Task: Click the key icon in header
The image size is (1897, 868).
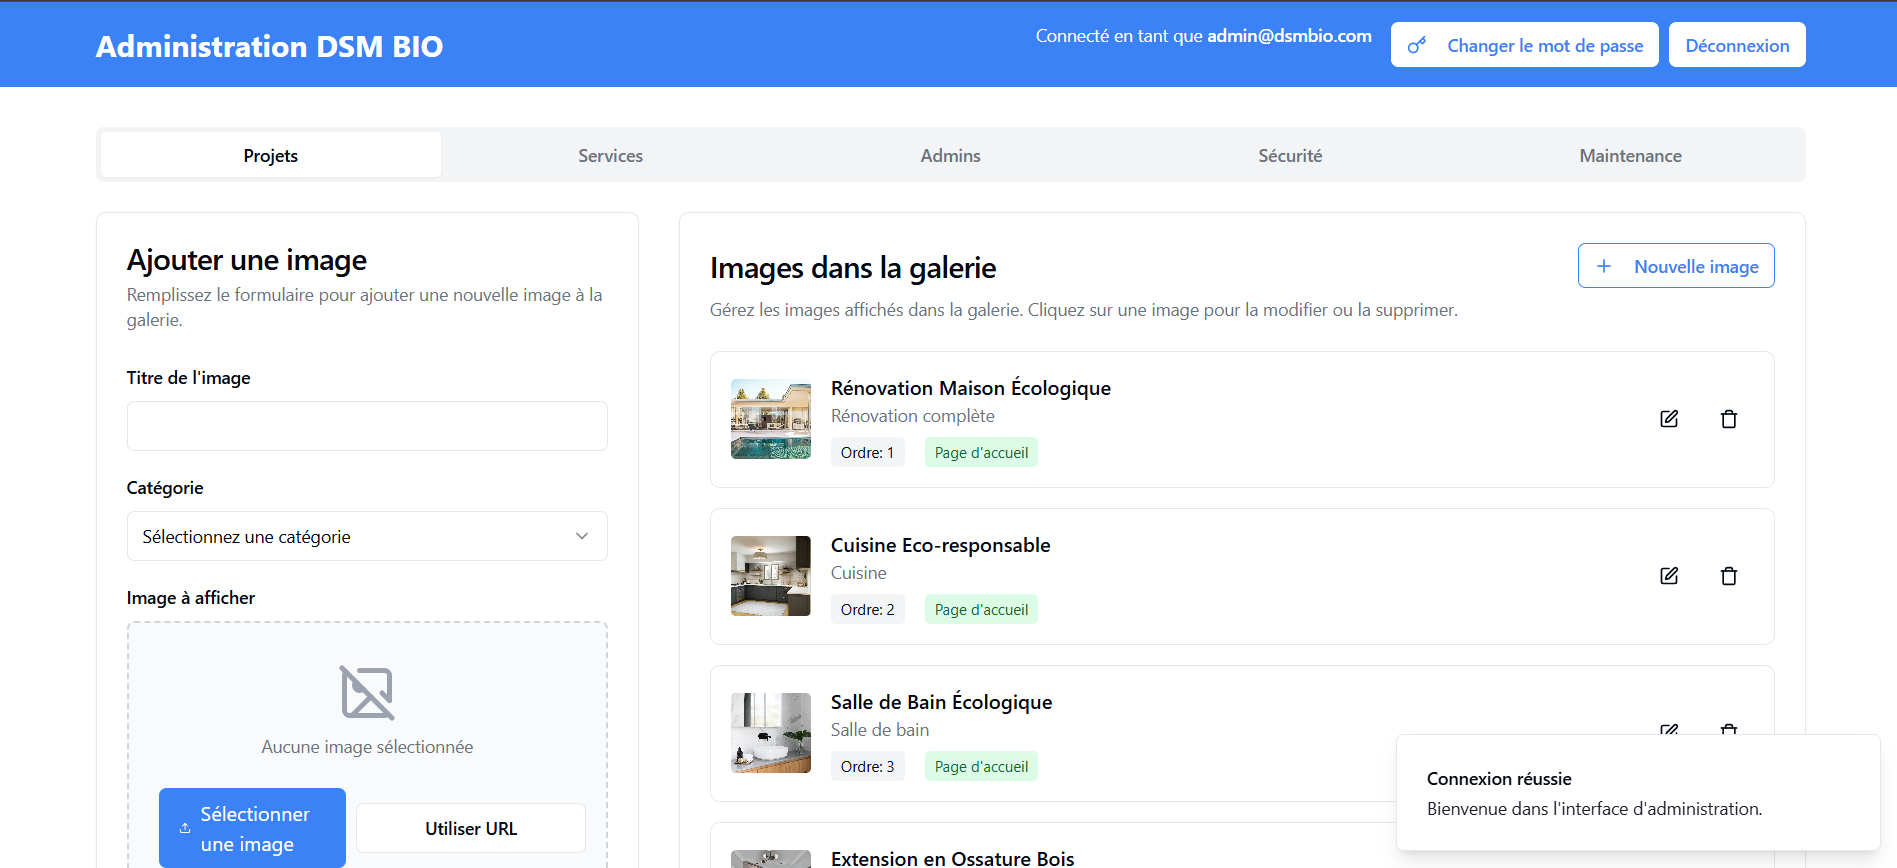Action: (x=1416, y=46)
